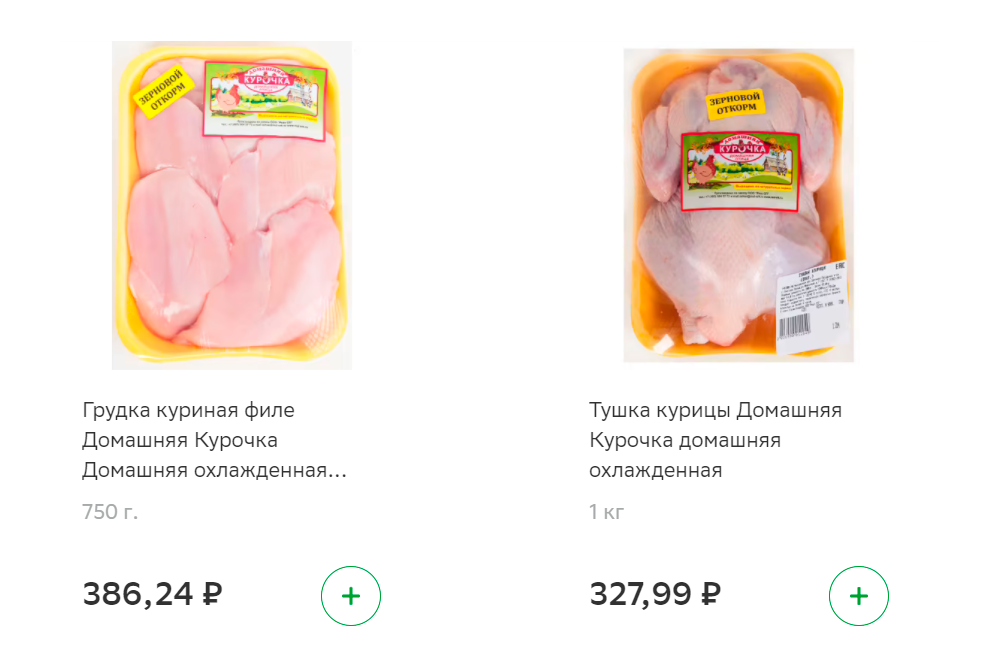Open the chicken breast fillet product photo
The width and height of the screenshot is (1000, 664).
(232, 205)
